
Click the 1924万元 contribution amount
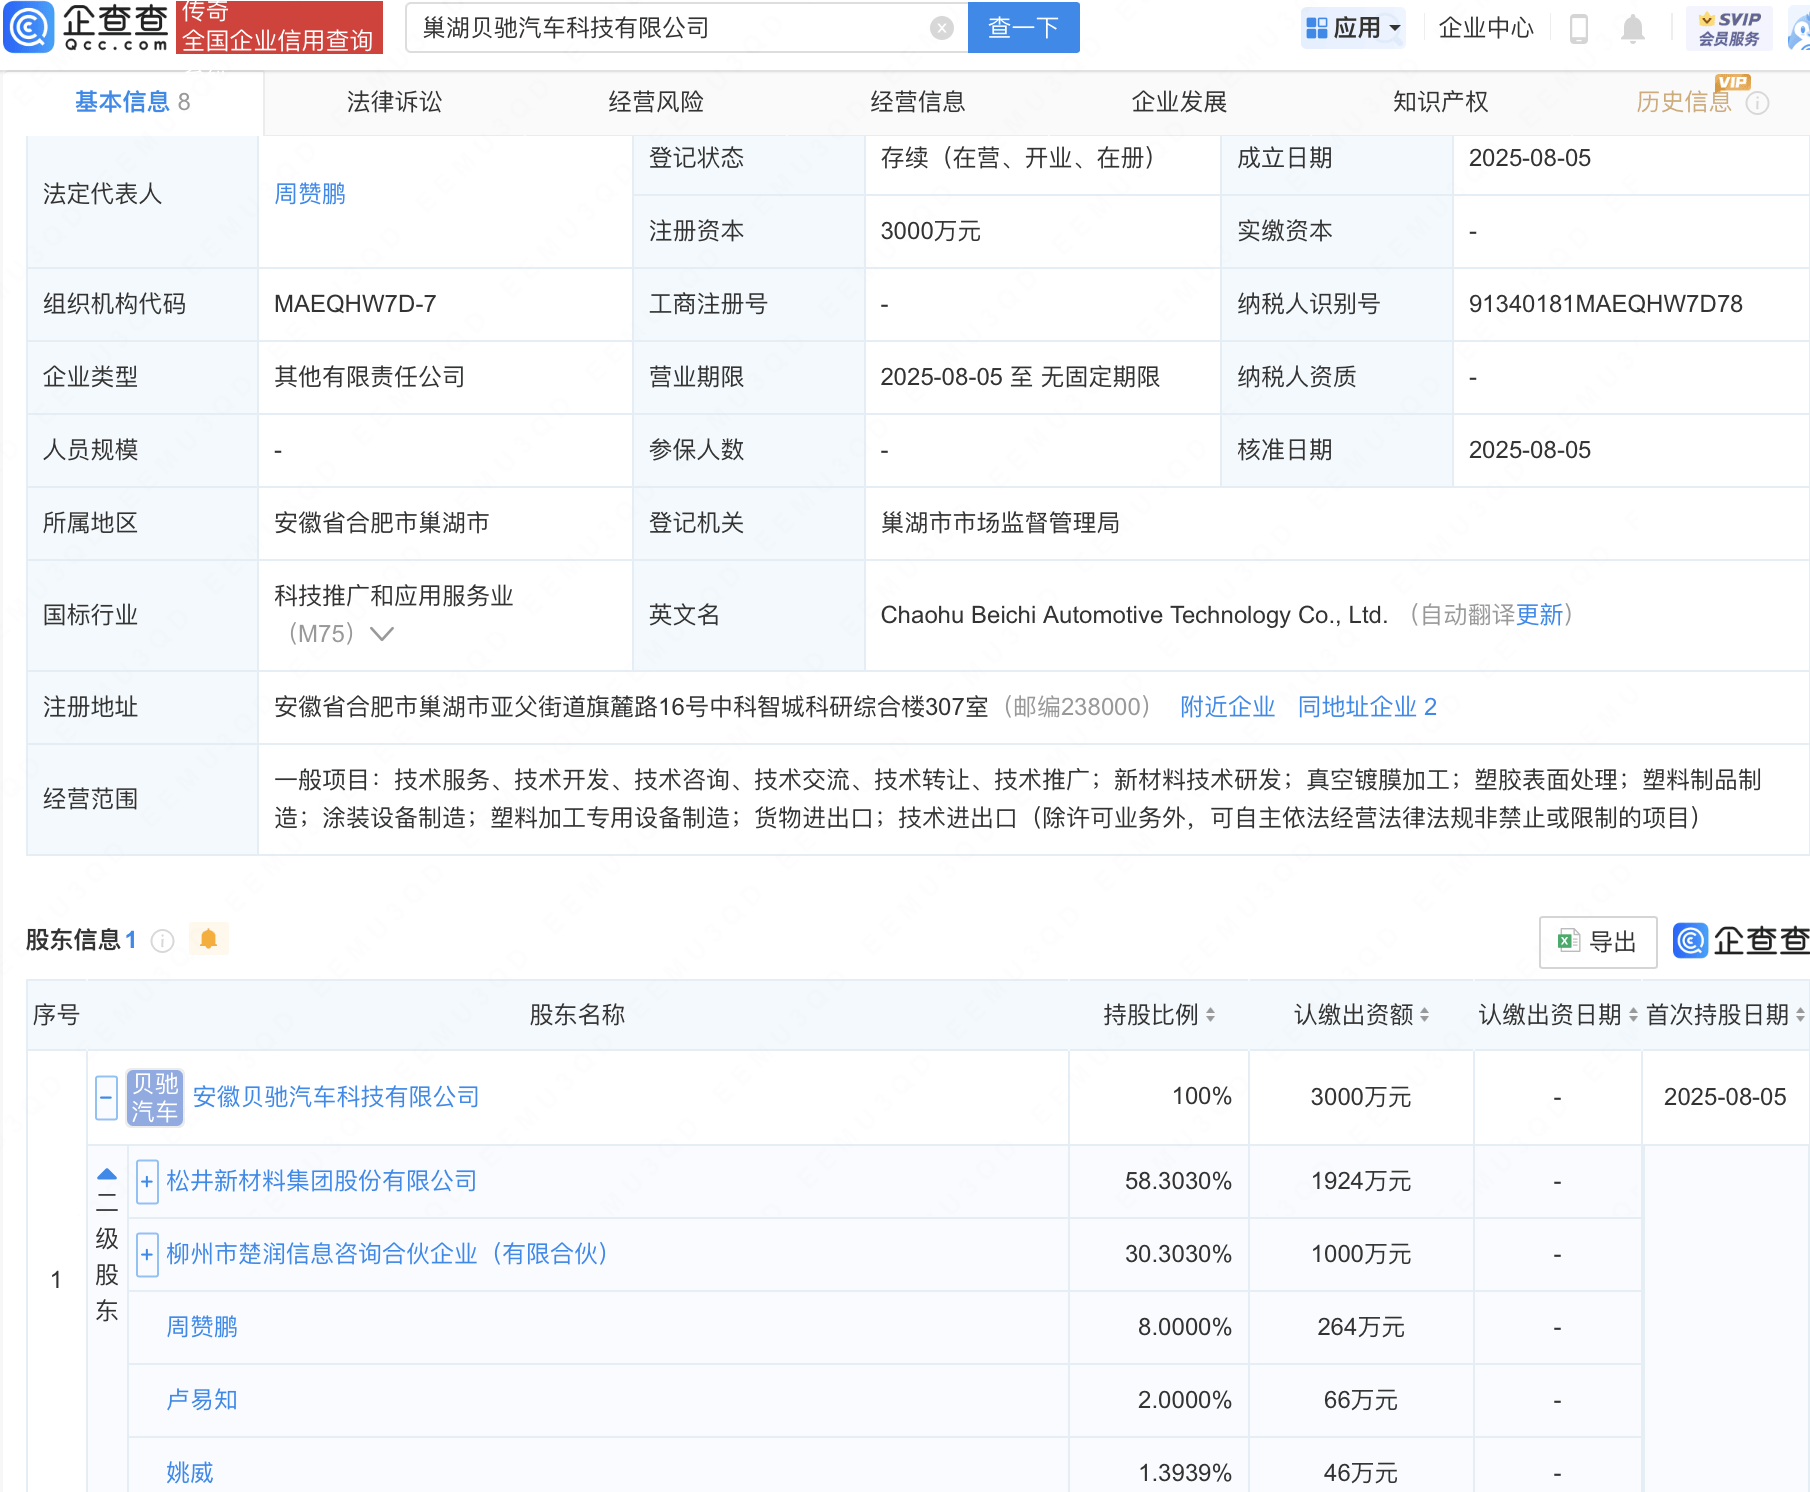pos(1361,1181)
